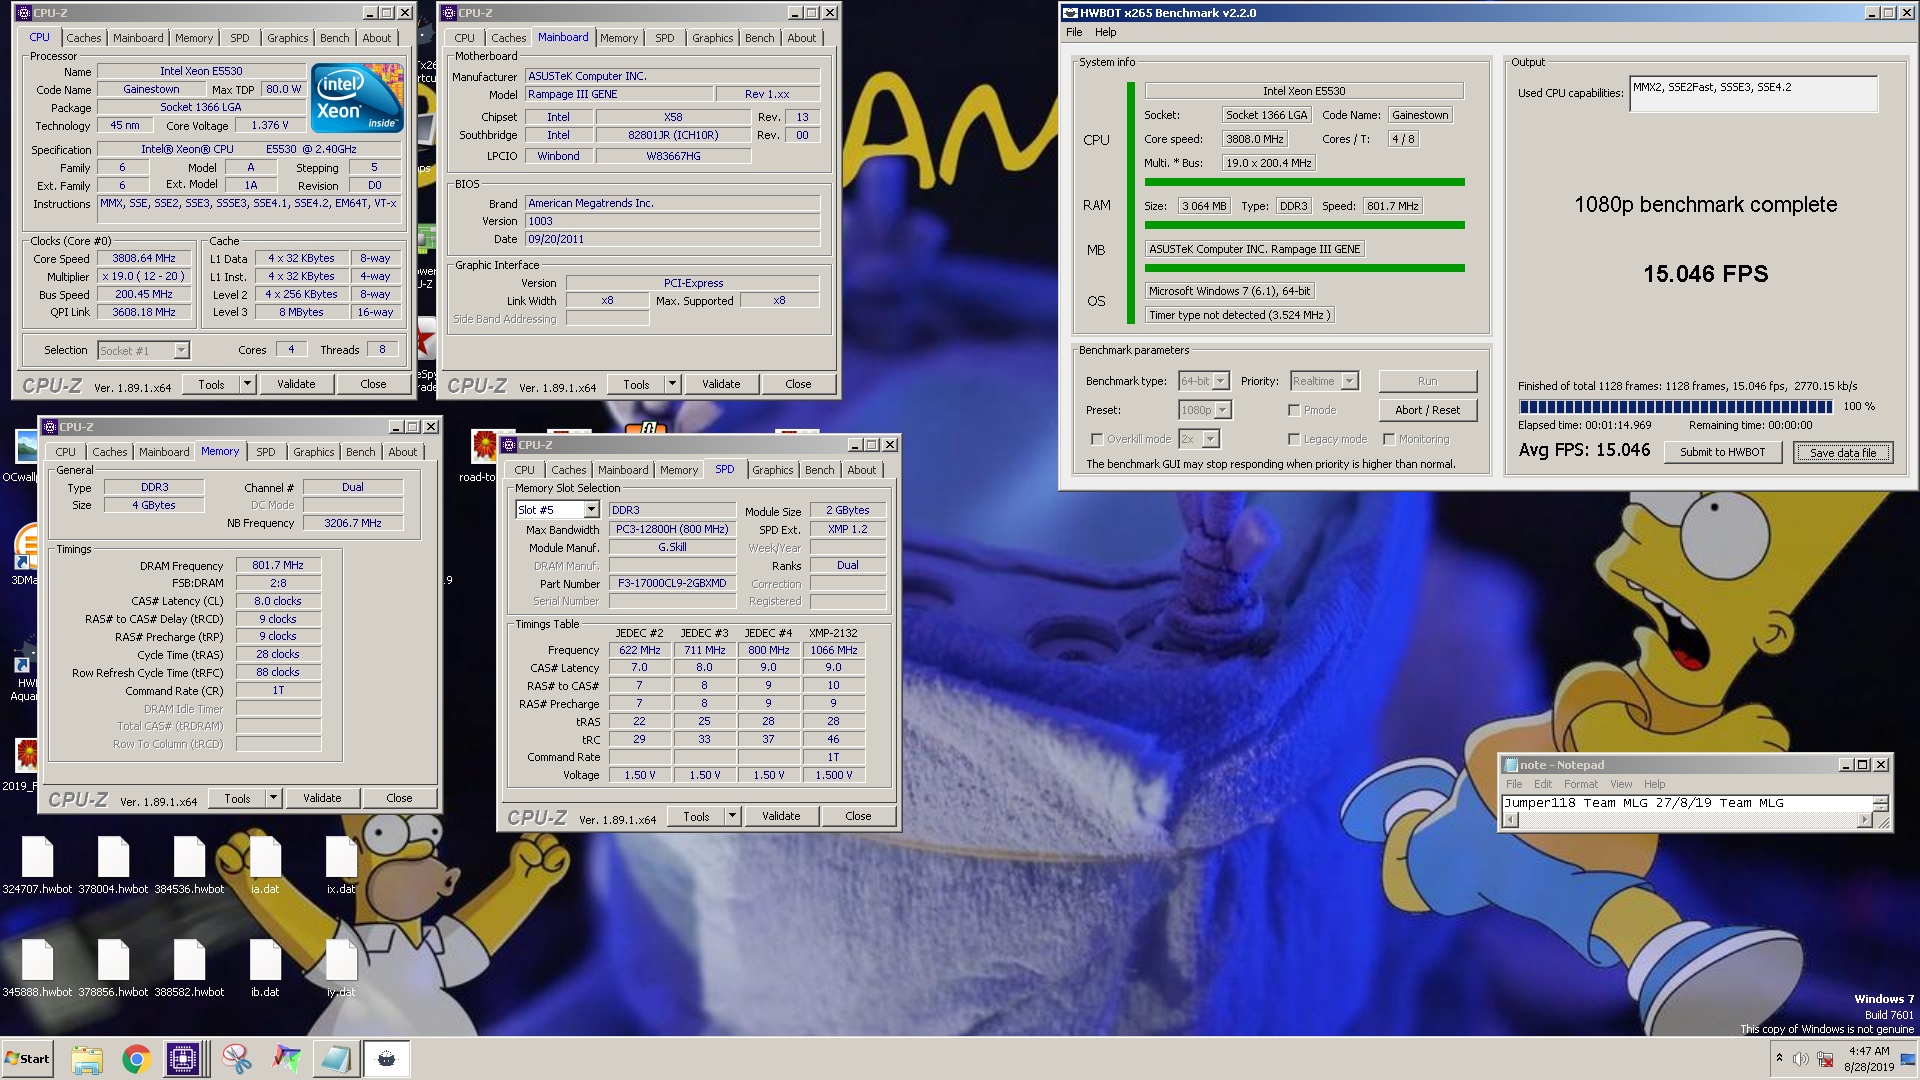
Task: Open the Format menu in Notepad
Action: (1581, 784)
